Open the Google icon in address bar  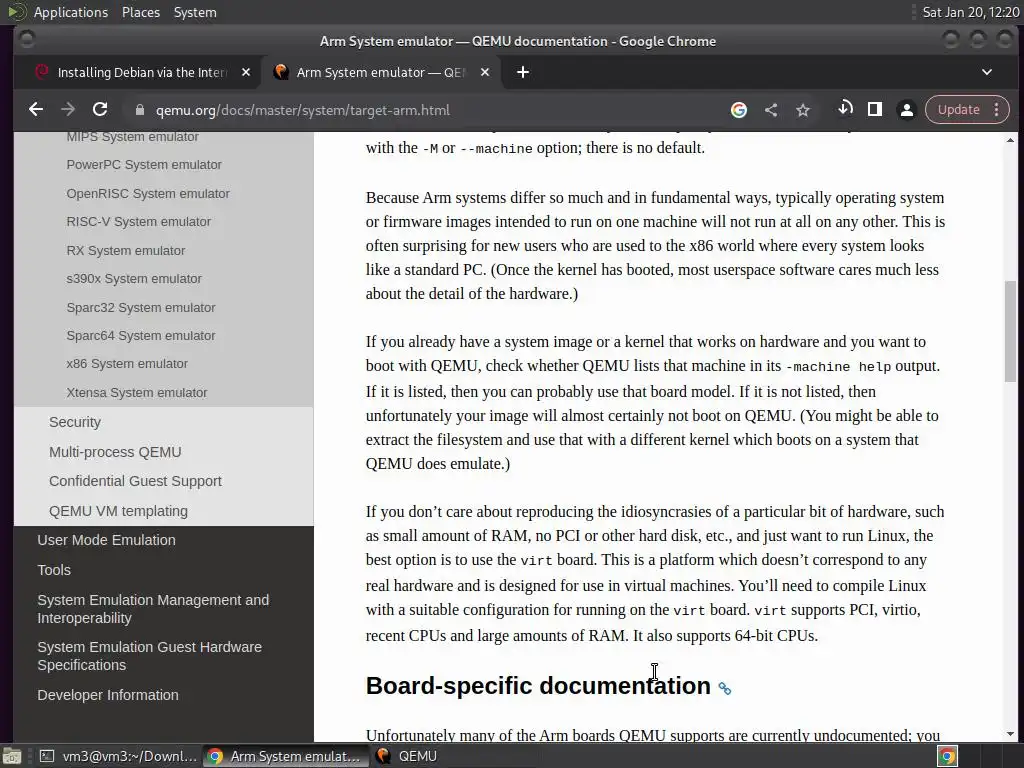coord(739,110)
